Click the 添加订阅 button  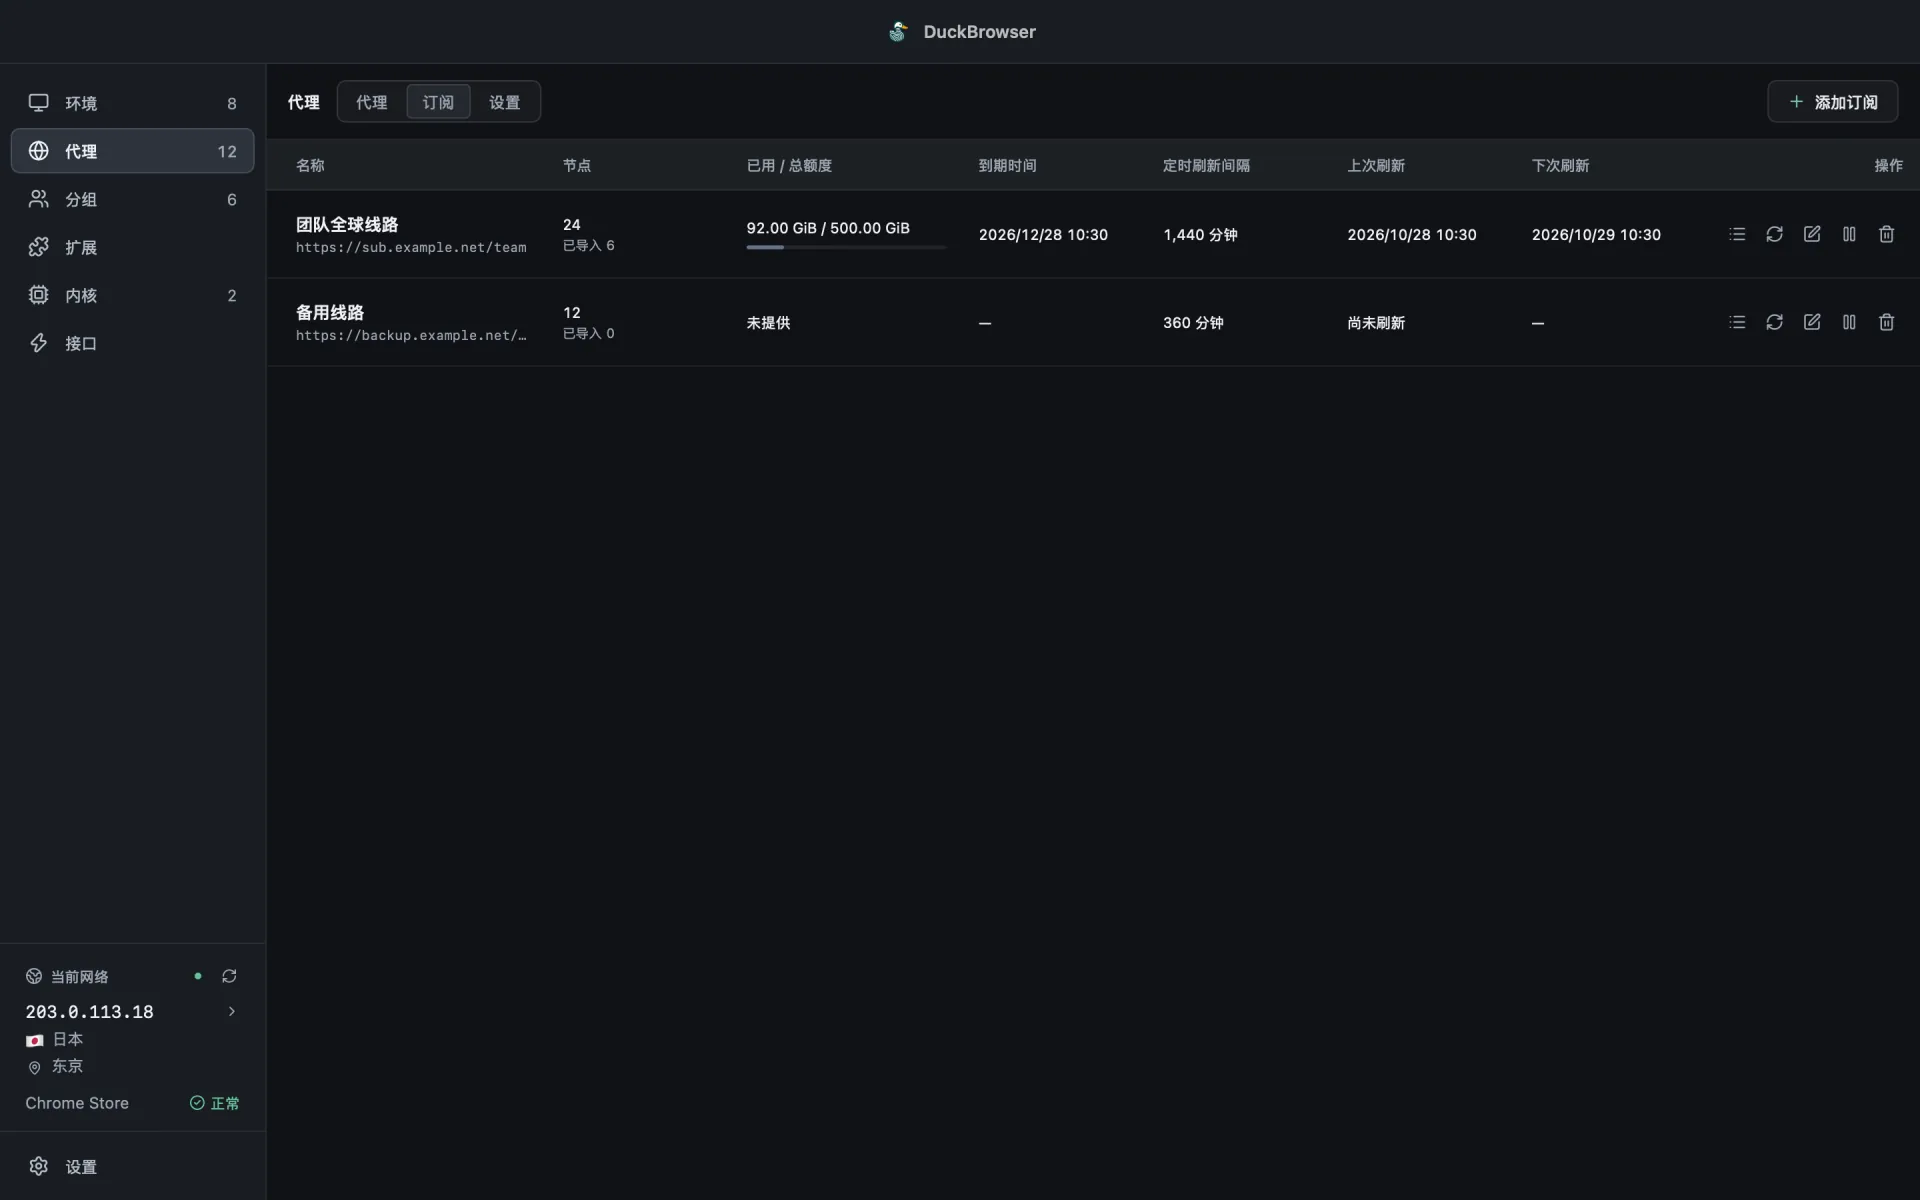click(1832, 102)
